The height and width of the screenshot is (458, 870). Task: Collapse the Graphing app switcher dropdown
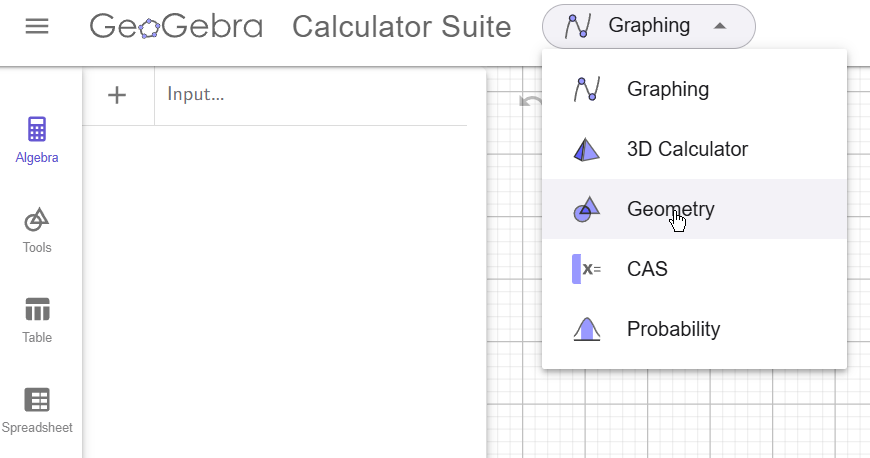648,26
